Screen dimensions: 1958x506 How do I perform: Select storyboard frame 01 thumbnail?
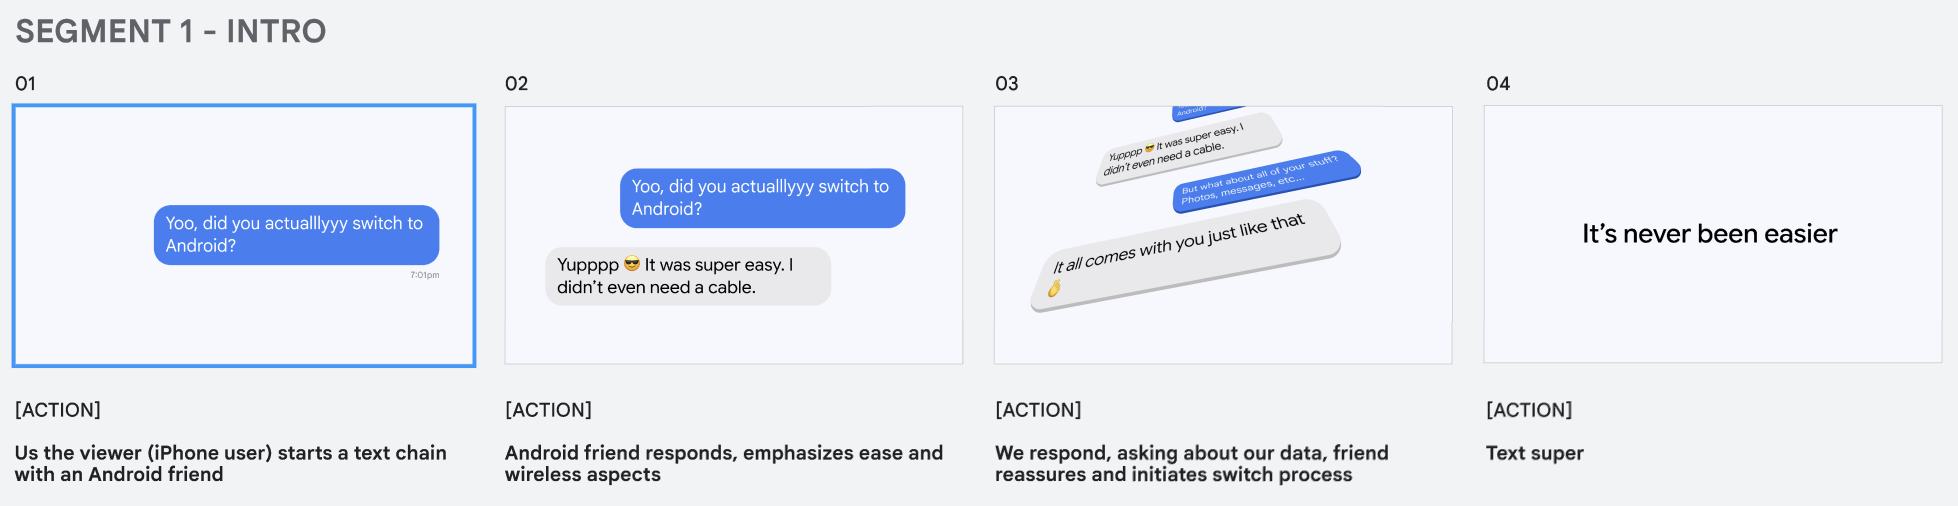pyautogui.click(x=244, y=236)
